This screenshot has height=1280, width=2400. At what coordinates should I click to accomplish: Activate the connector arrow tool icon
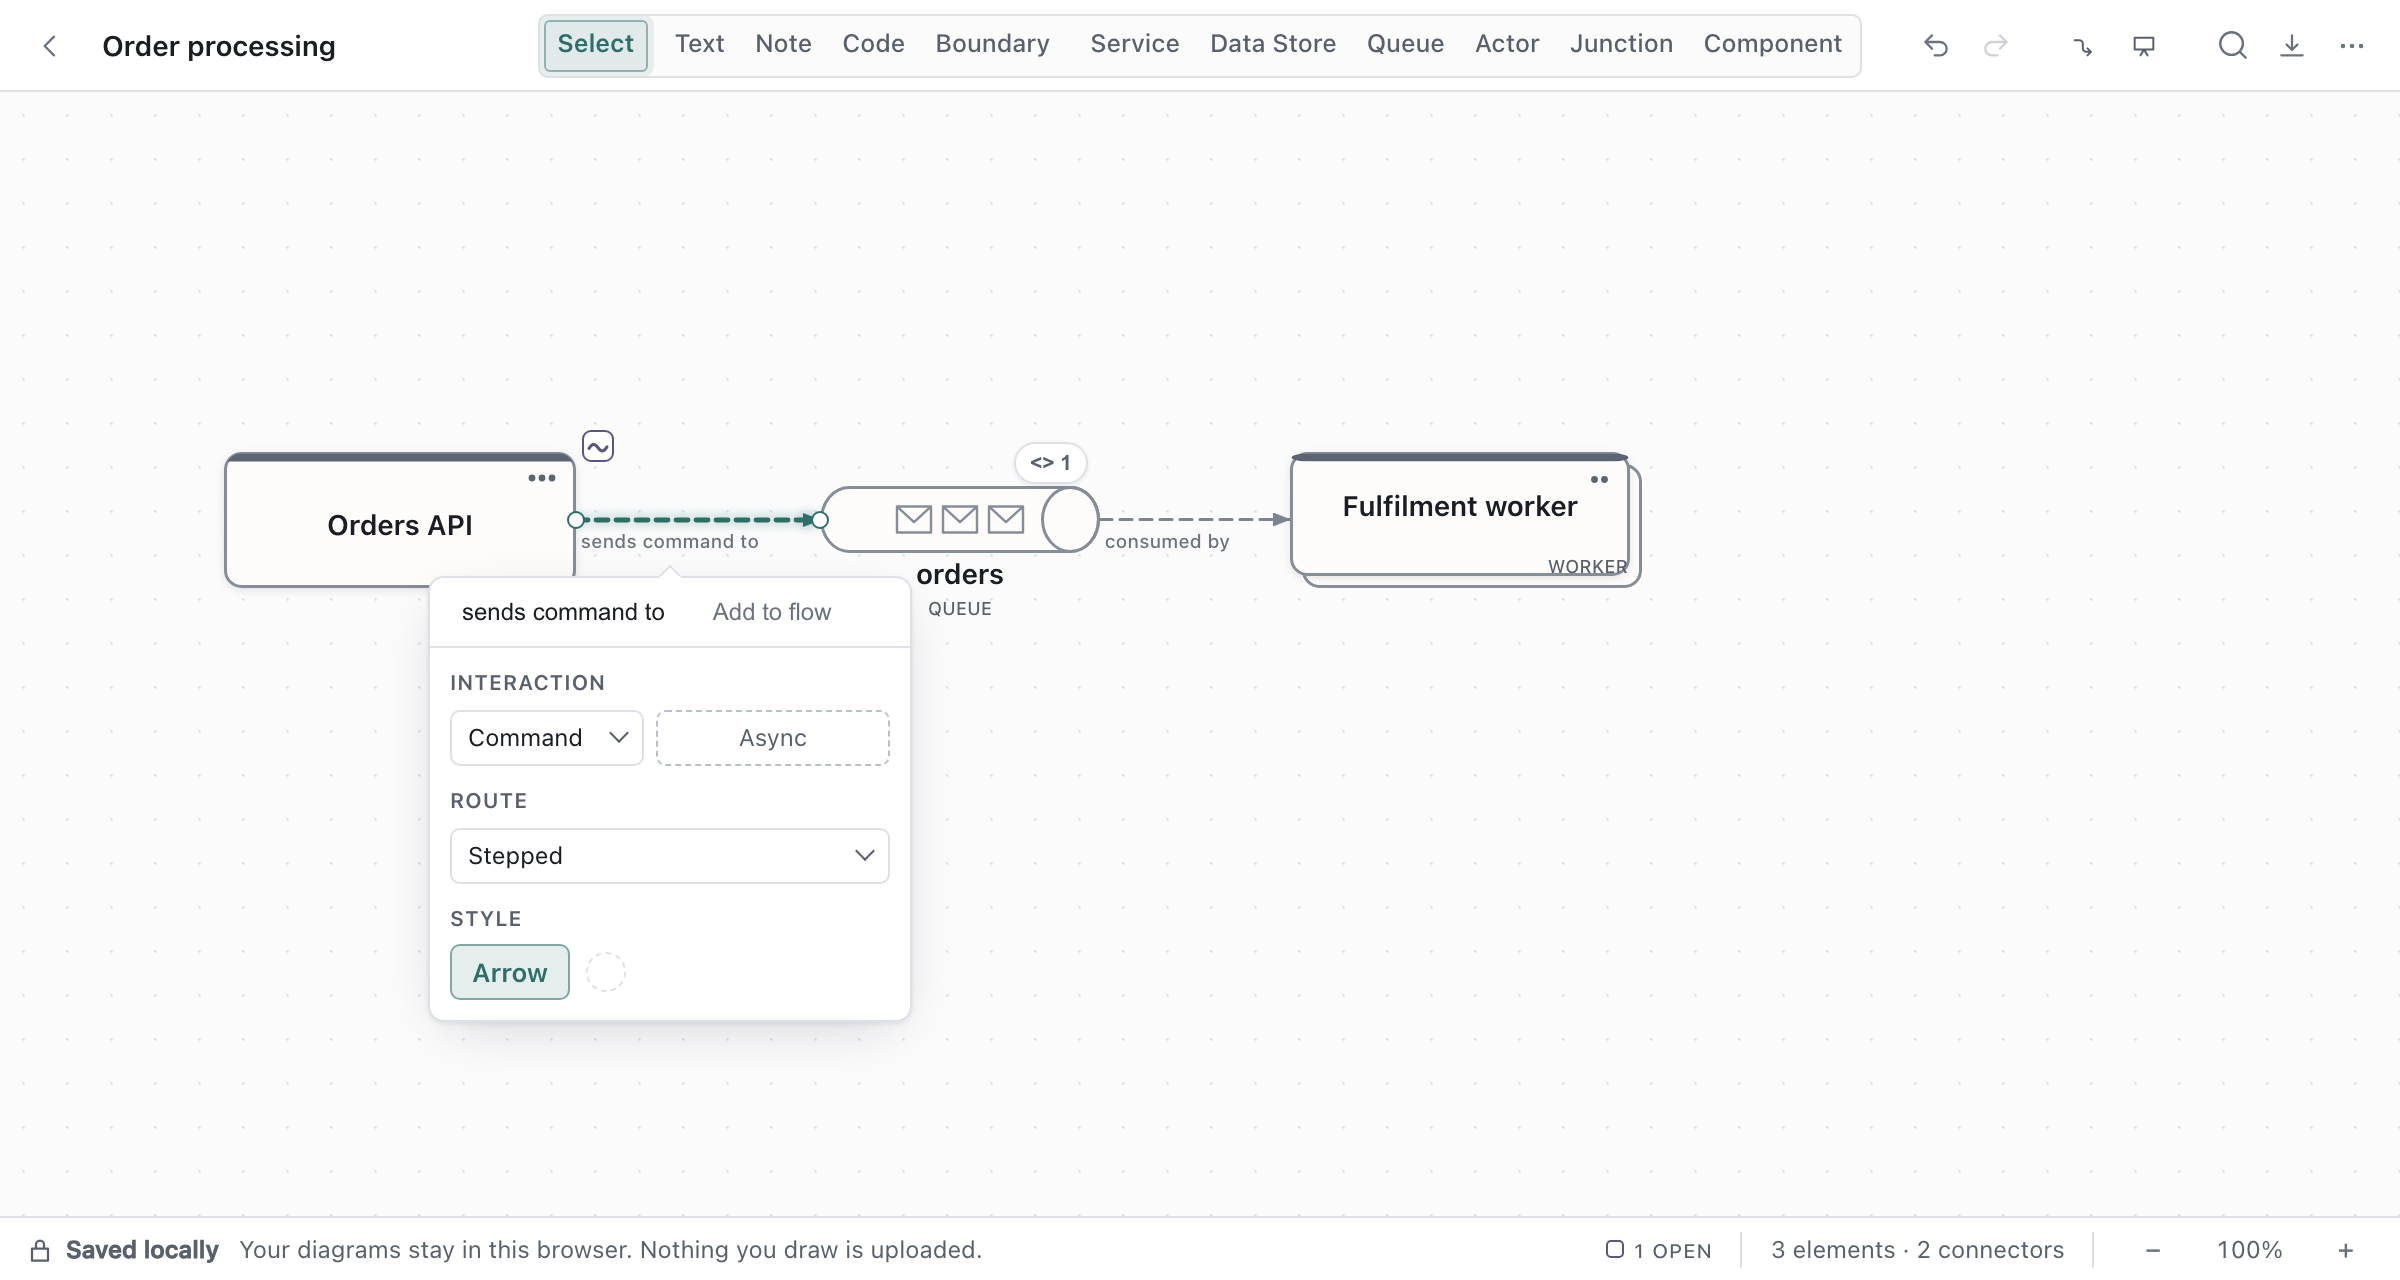coord(2083,46)
